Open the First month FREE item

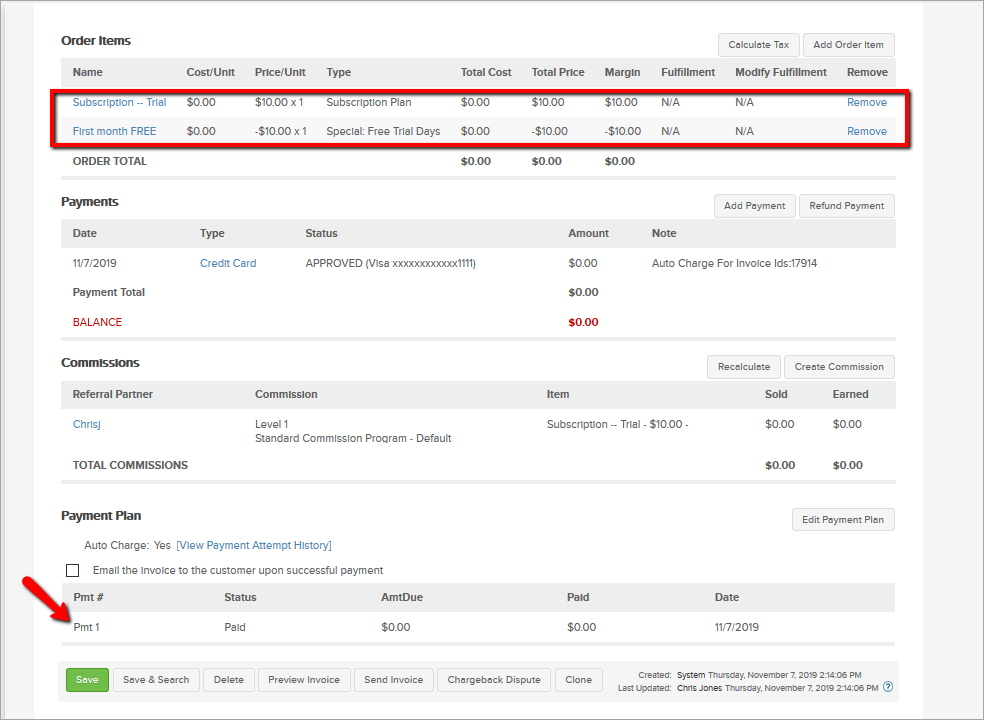(114, 131)
